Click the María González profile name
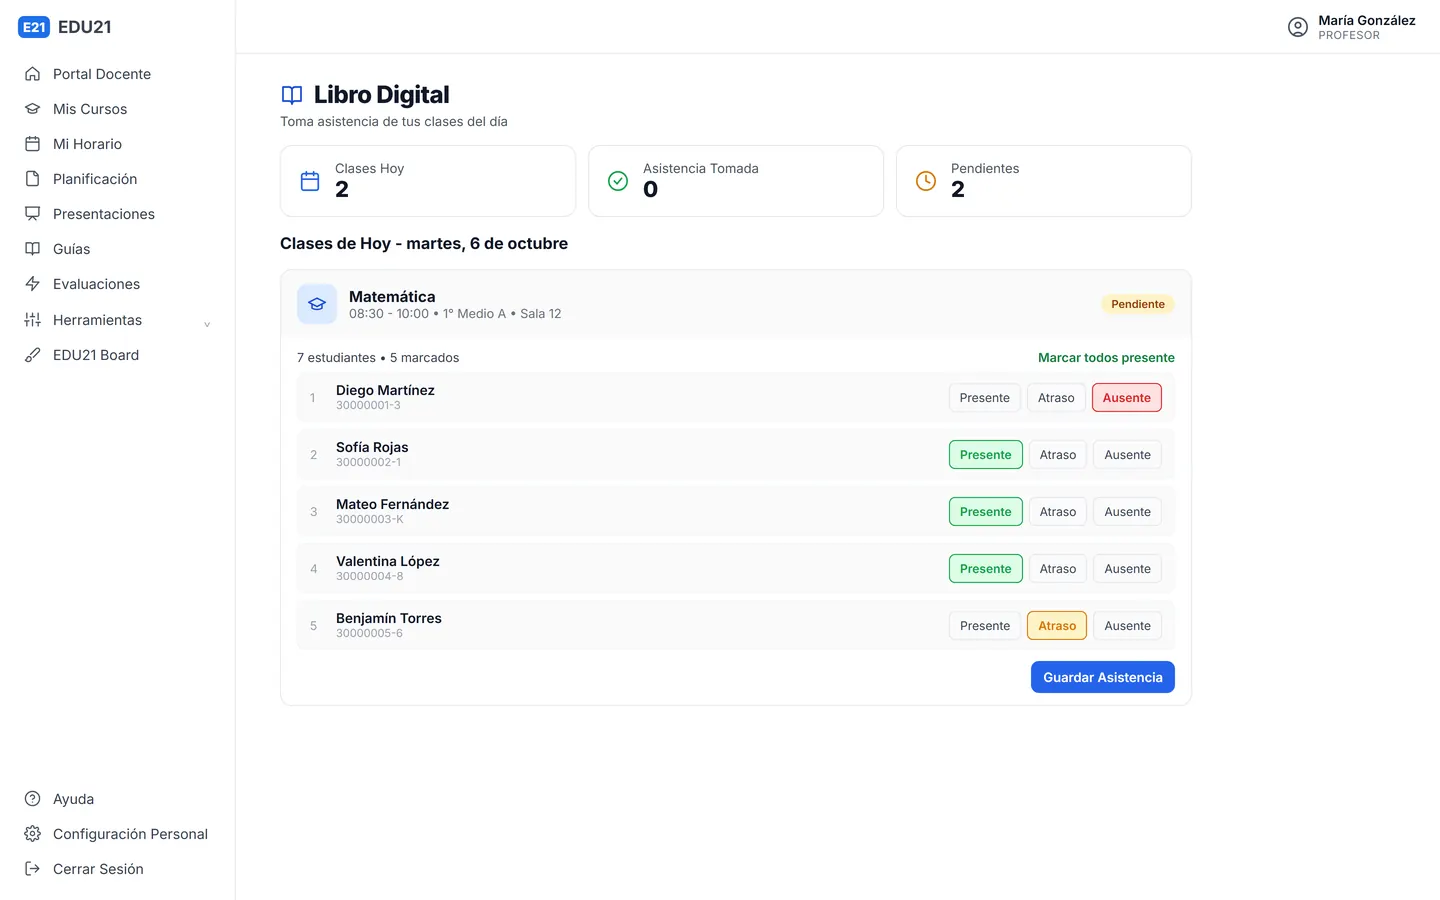Viewport: 1440px width, 900px height. point(1367,20)
